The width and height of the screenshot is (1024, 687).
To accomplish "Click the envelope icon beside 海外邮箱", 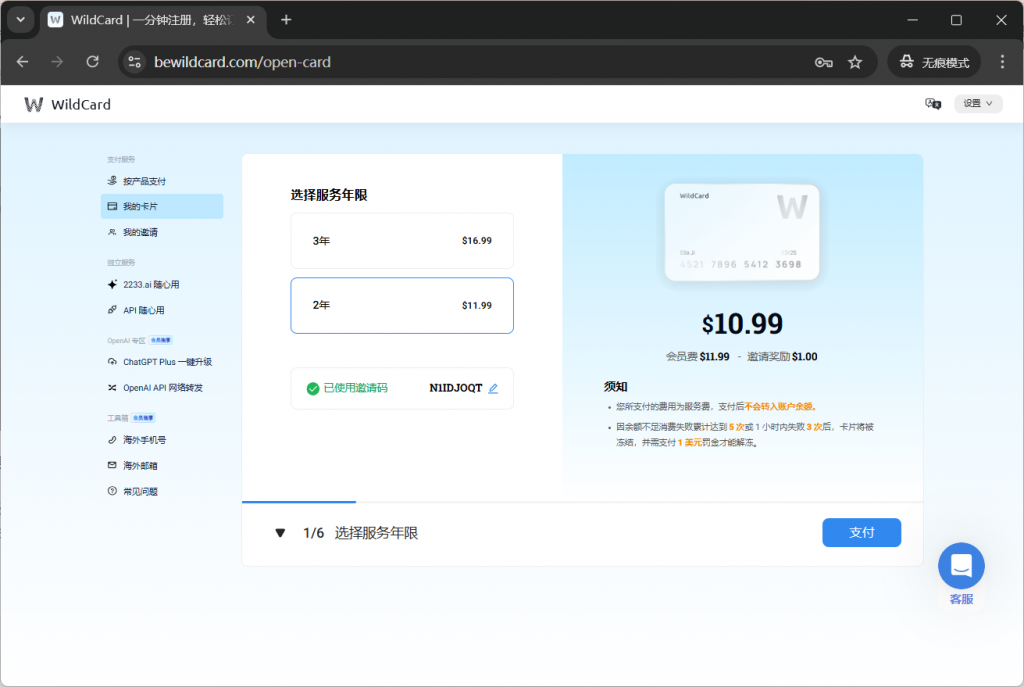I will tap(112, 466).
